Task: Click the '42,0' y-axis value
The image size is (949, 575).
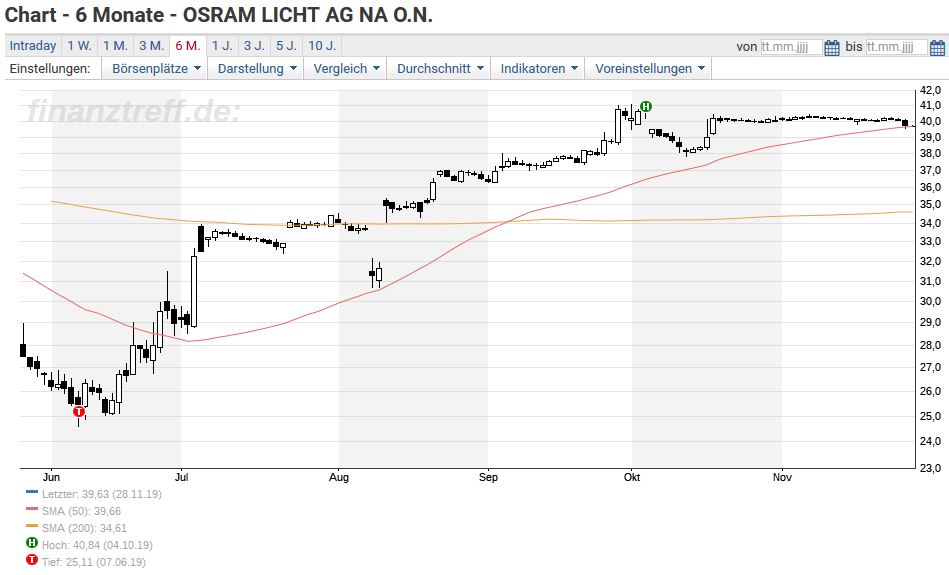Action: 930,90
